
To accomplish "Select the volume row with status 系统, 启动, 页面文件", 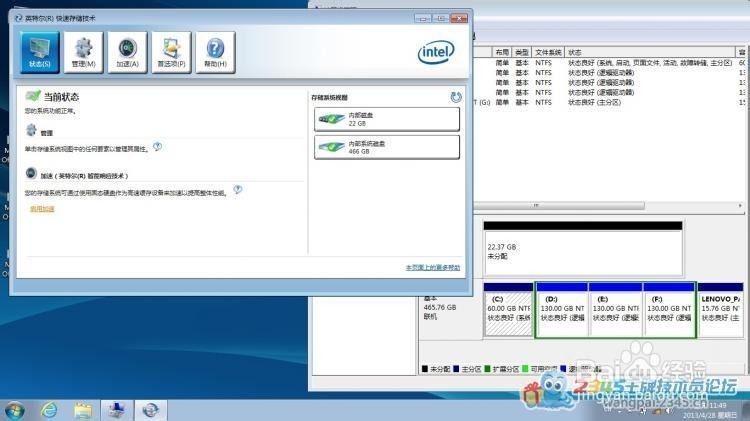I will [x=609, y=63].
